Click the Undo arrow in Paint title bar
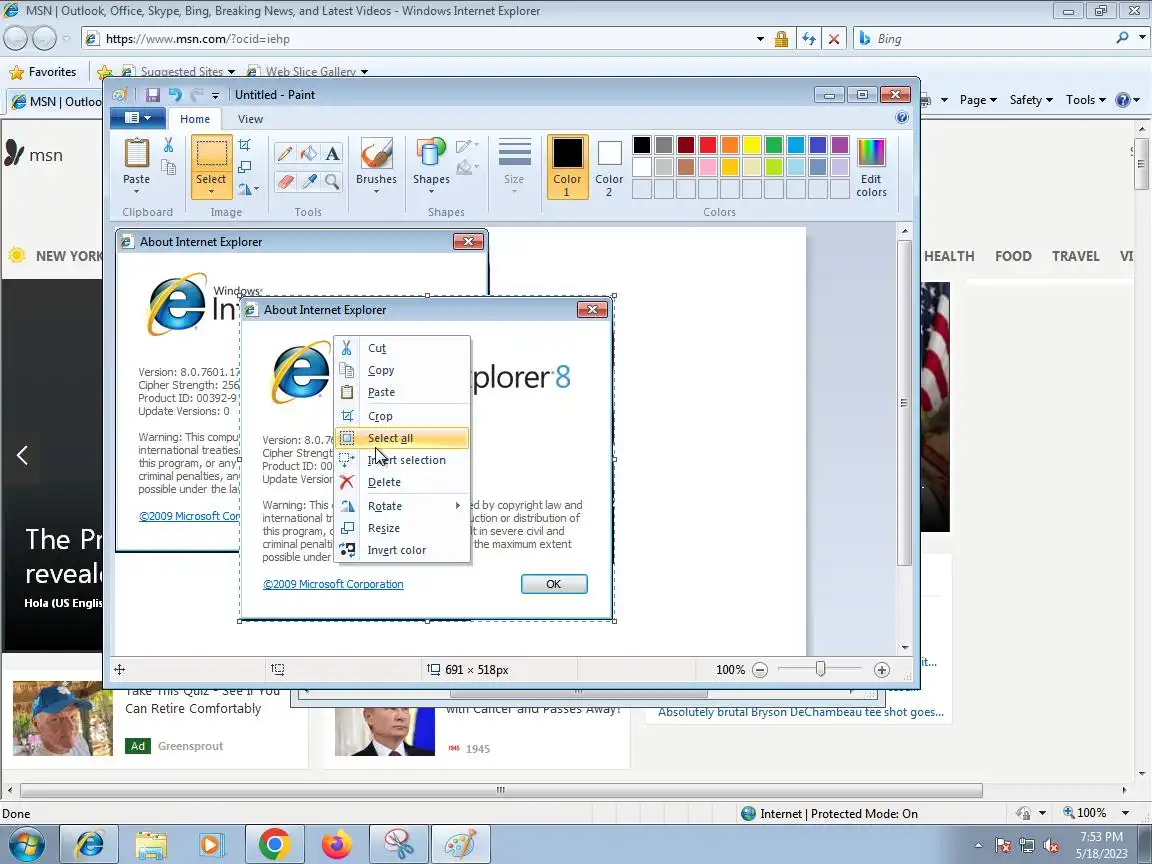This screenshot has height=864, width=1152. coord(175,95)
